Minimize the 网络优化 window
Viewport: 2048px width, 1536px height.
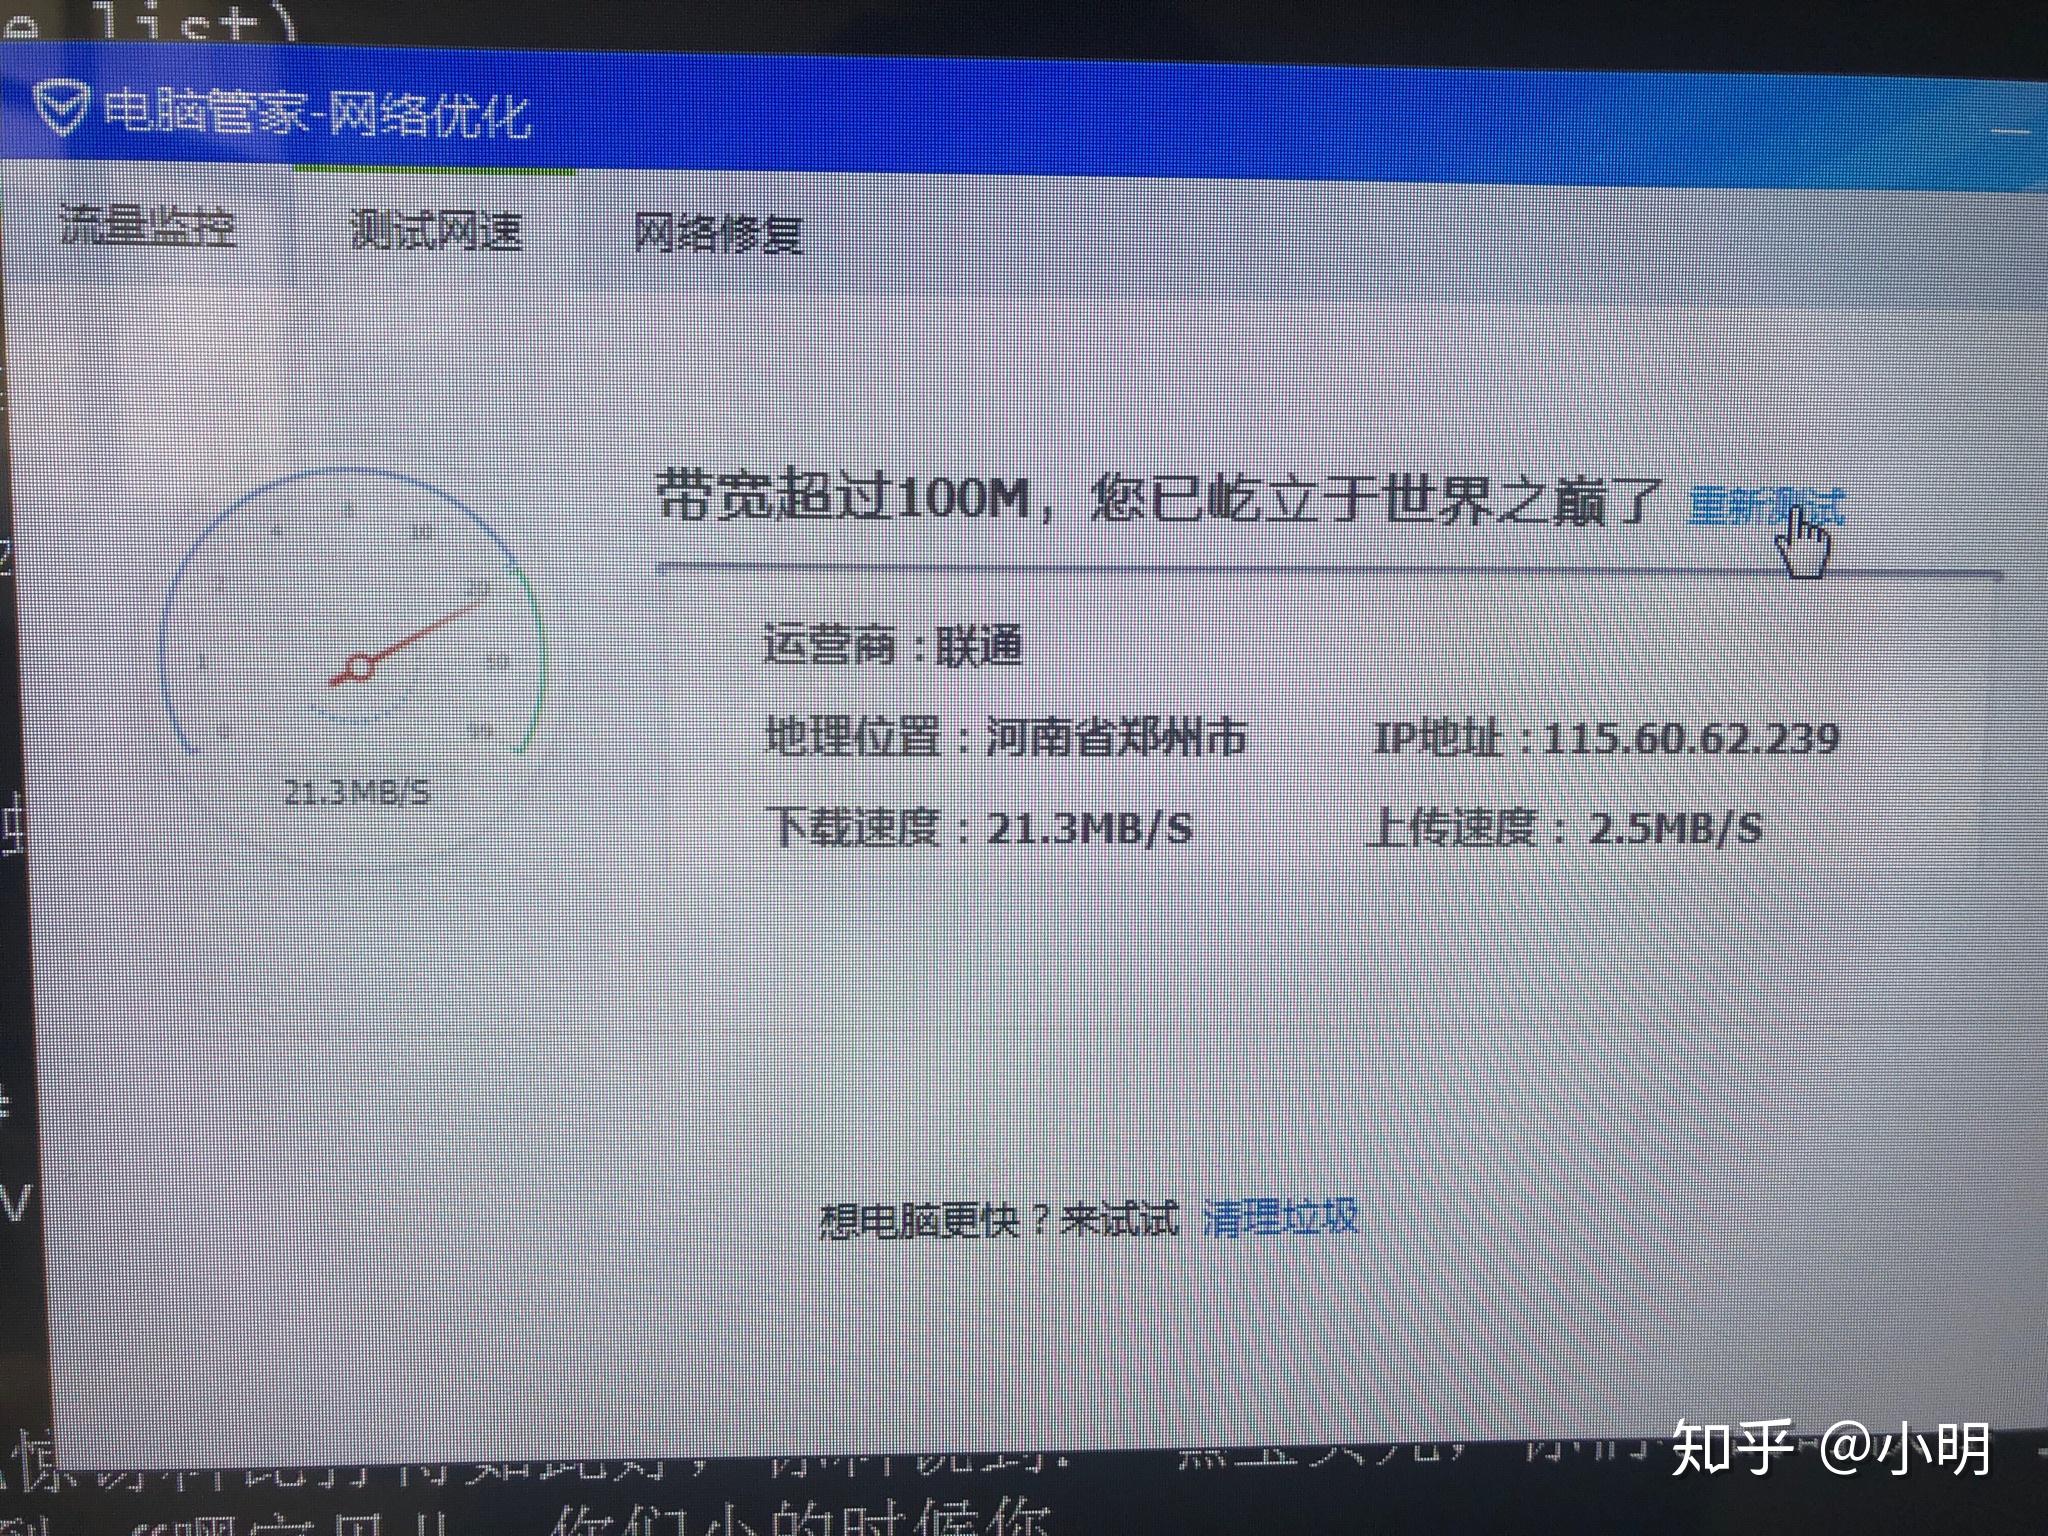pos(2010,130)
